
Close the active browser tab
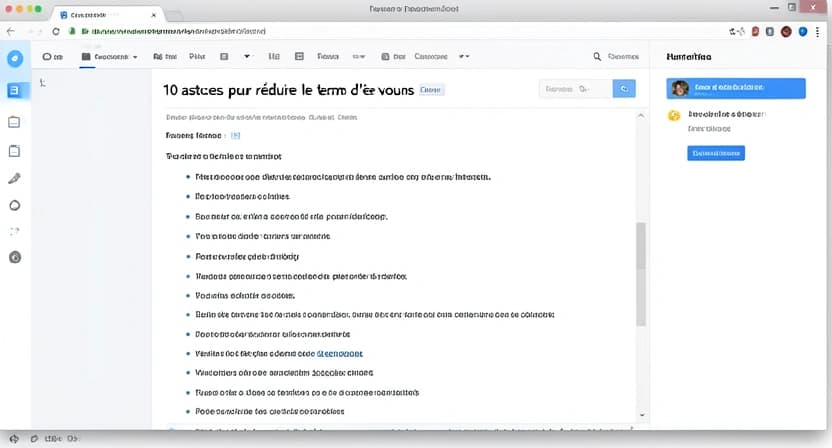[154, 15]
